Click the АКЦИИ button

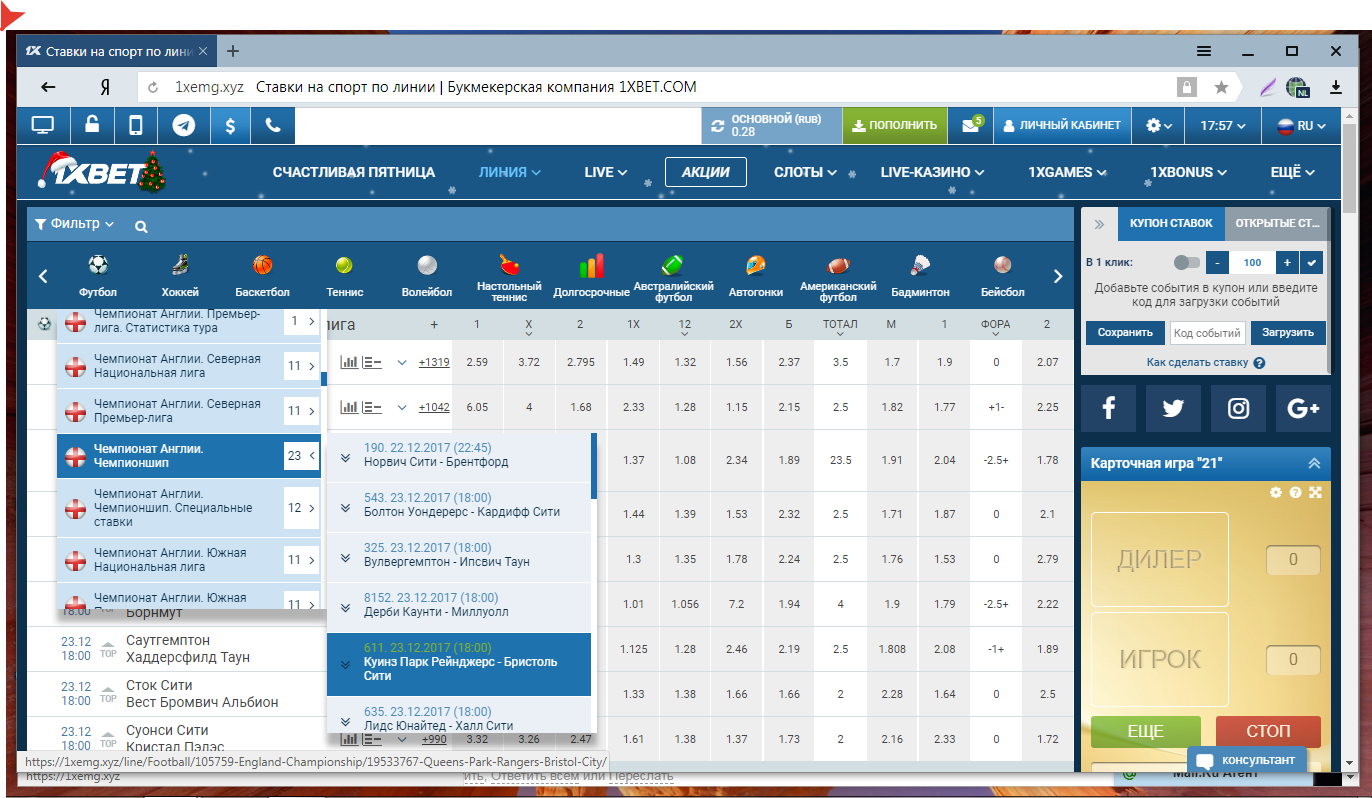(x=705, y=172)
